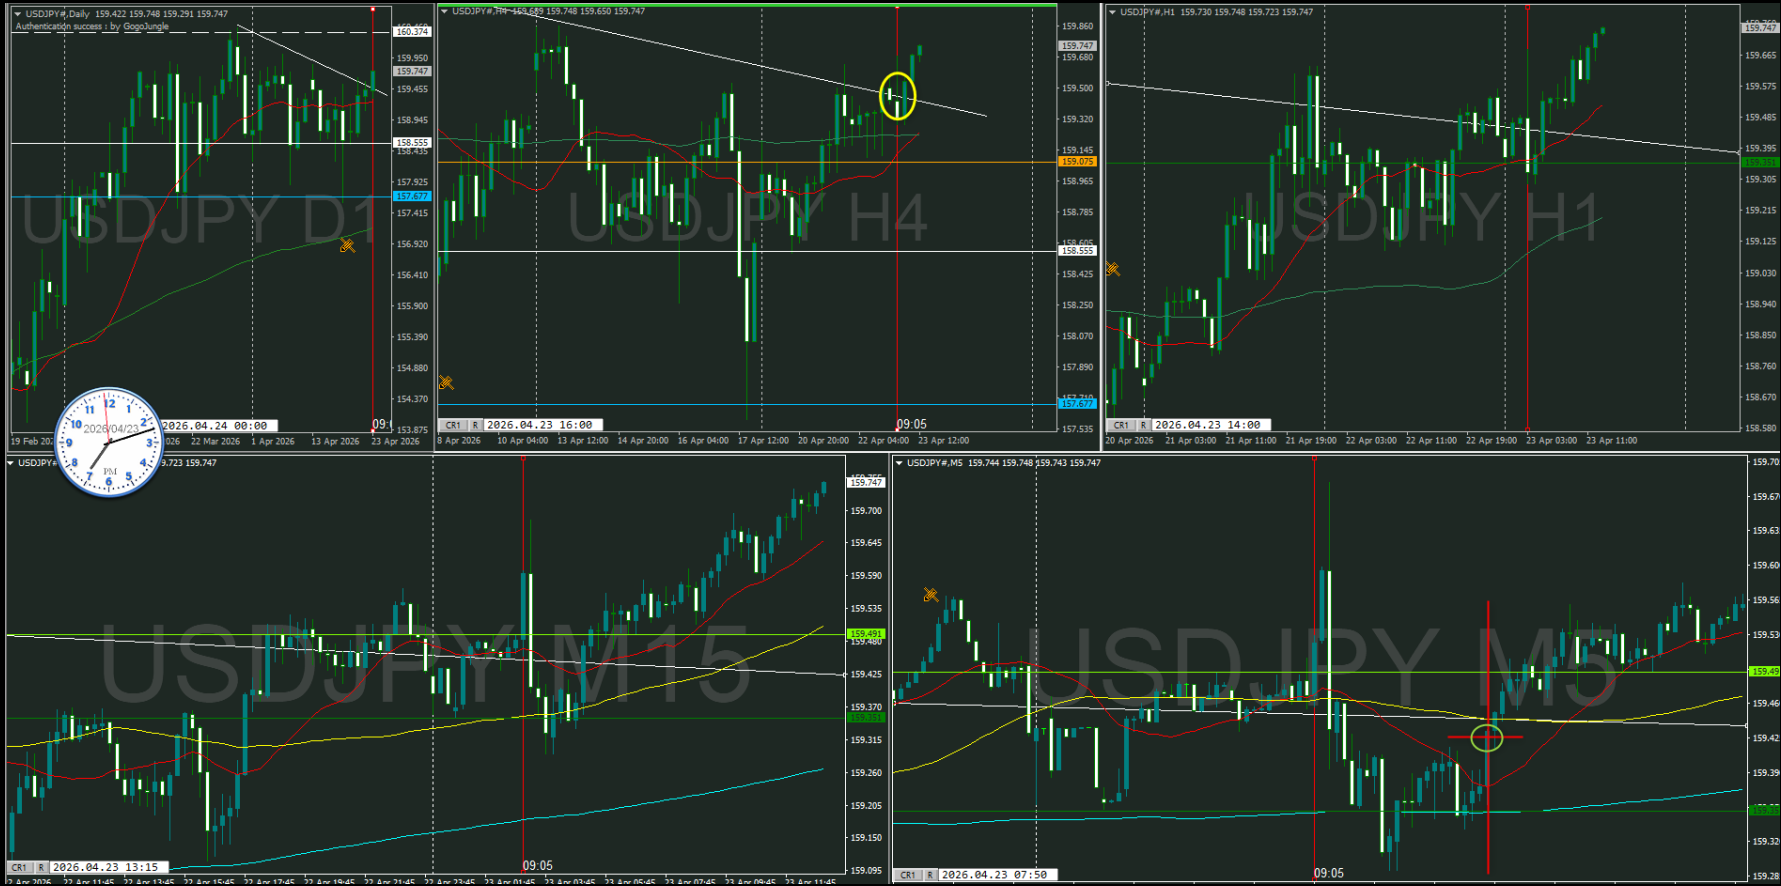Expand the USDJPY H4 chart title arrow
The image size is (1781, 886).
pos(444,12)
